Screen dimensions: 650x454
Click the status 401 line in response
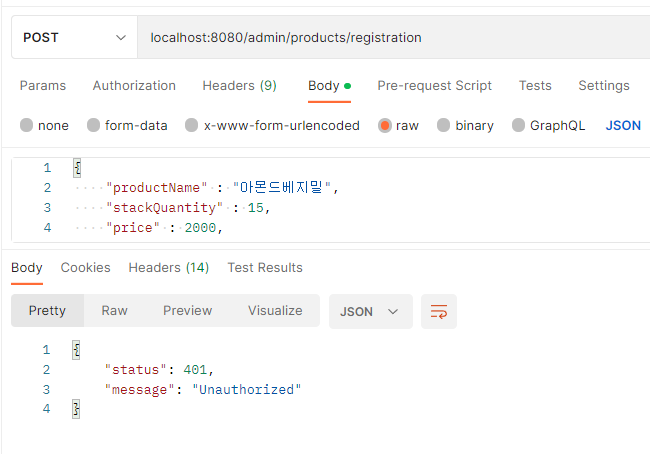click(159, 370)
